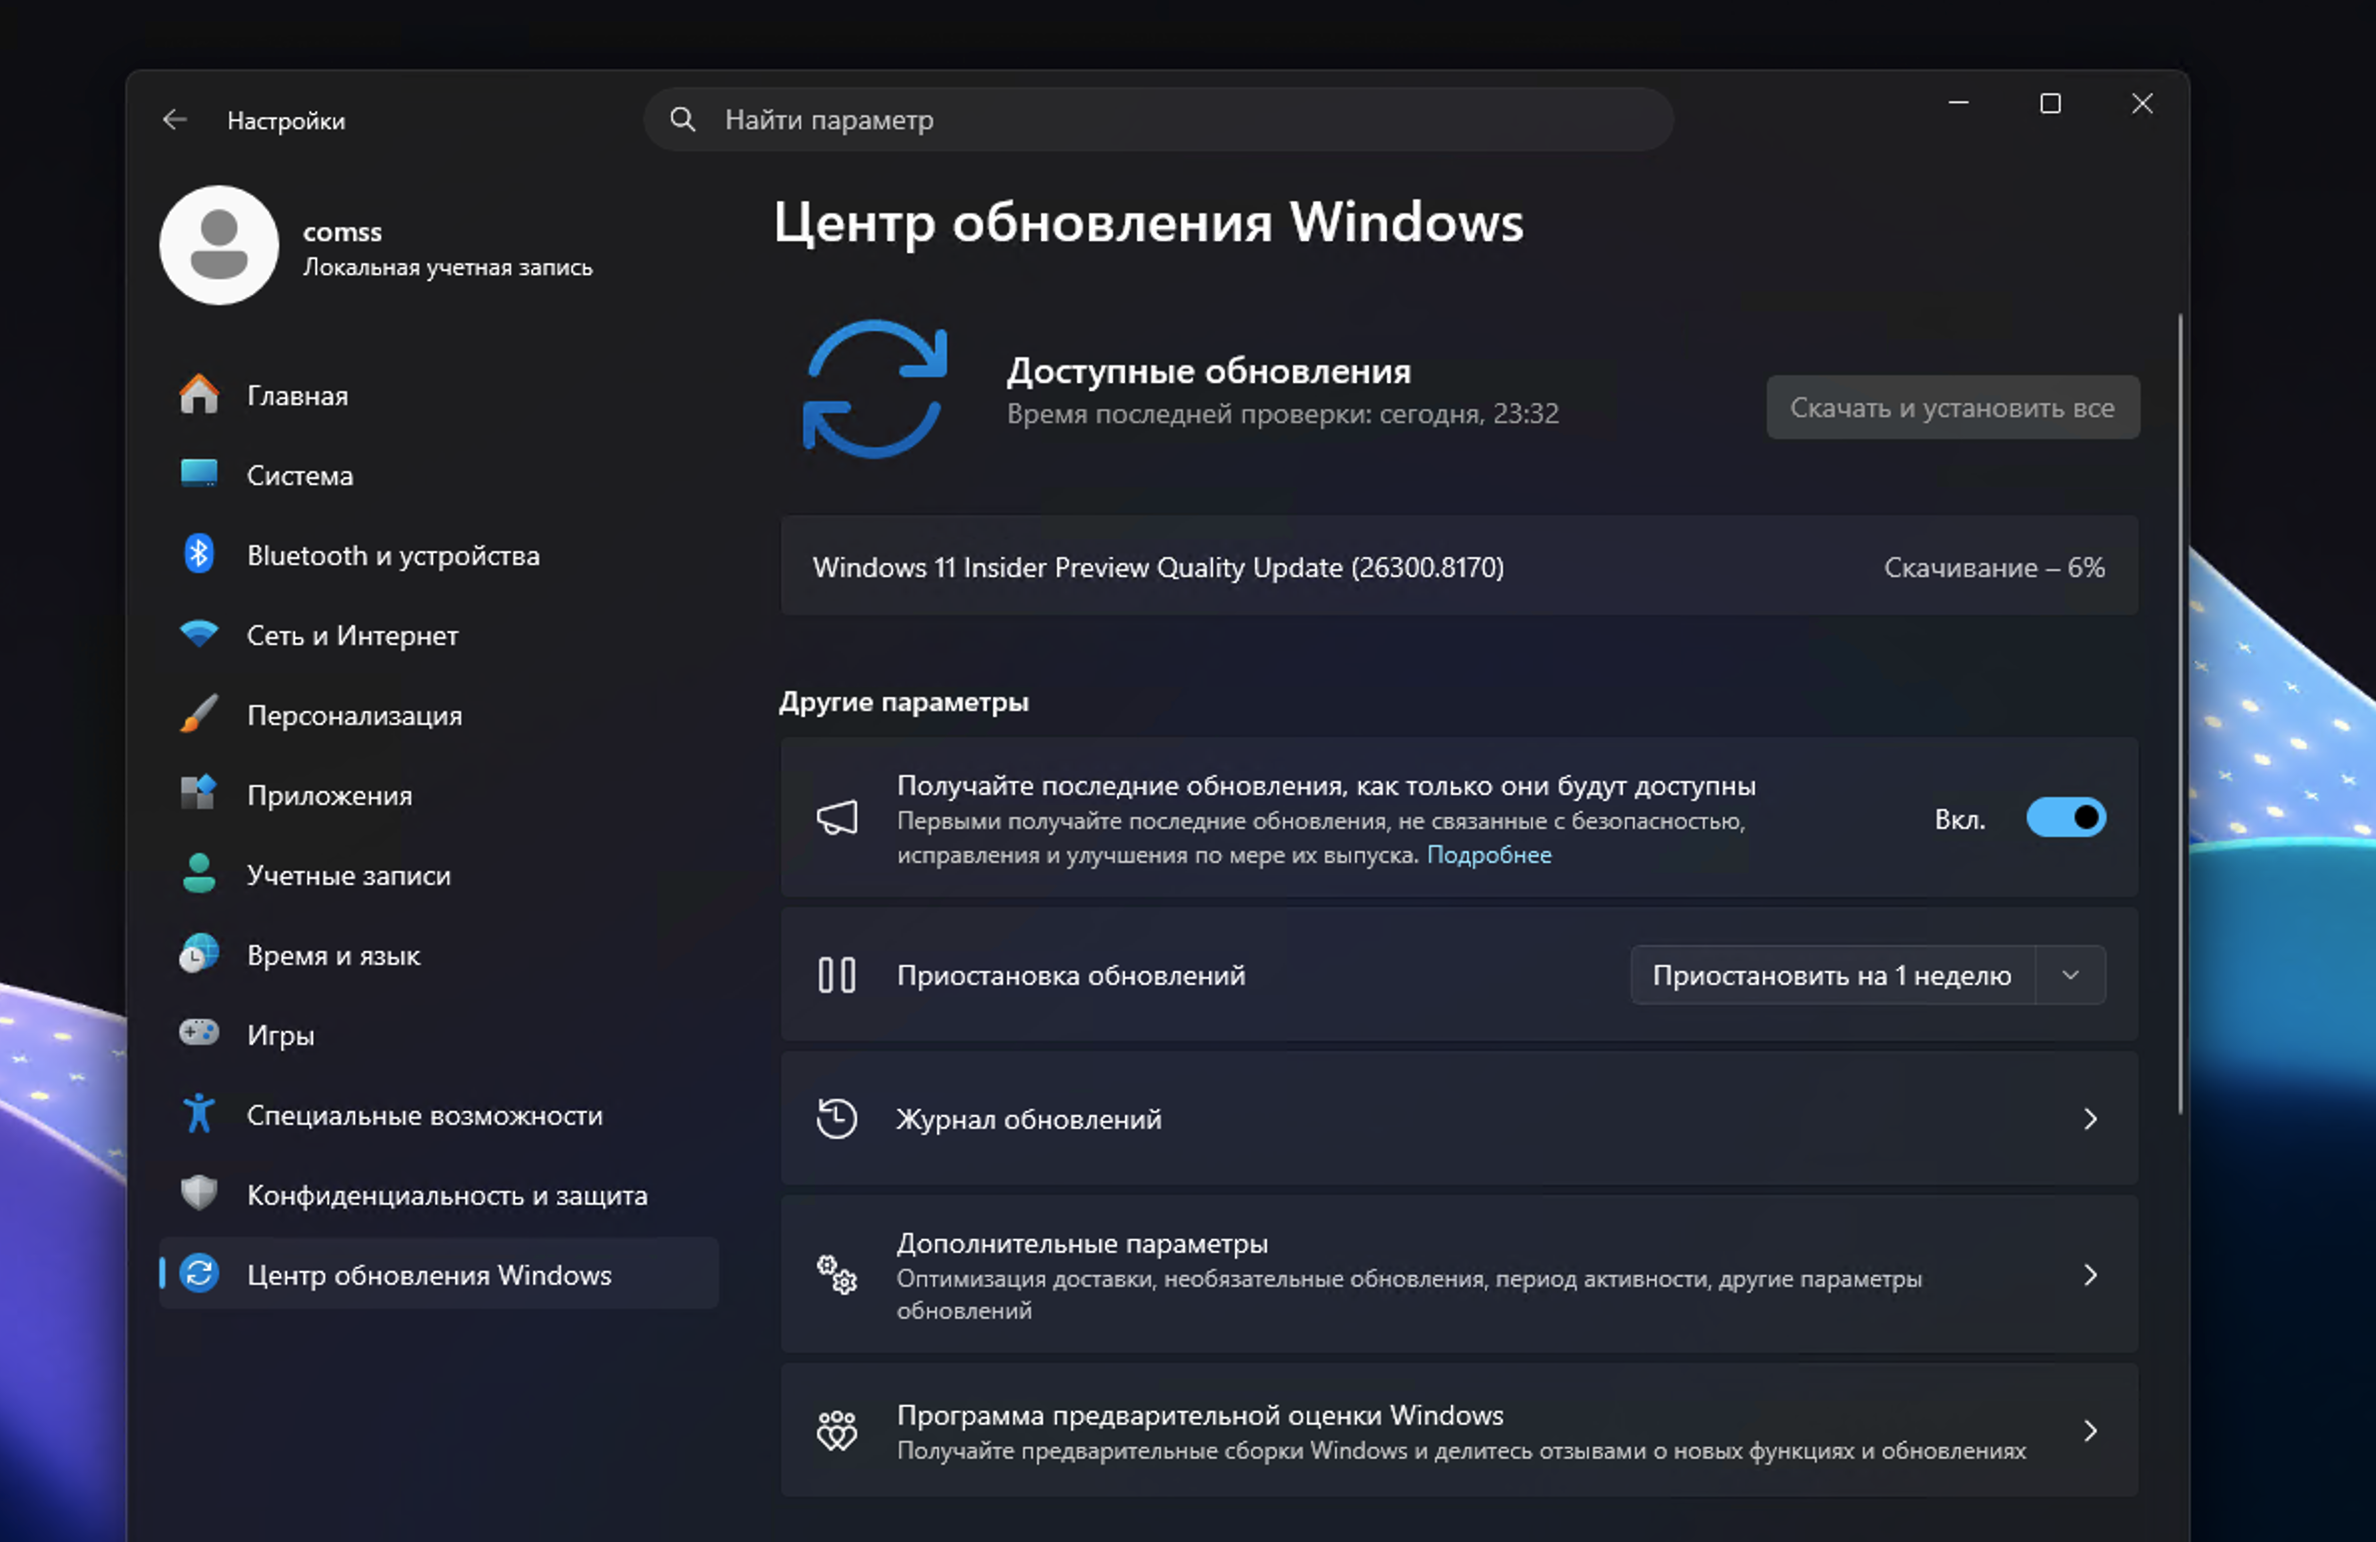Click the comss user avatar

(219, 245)
